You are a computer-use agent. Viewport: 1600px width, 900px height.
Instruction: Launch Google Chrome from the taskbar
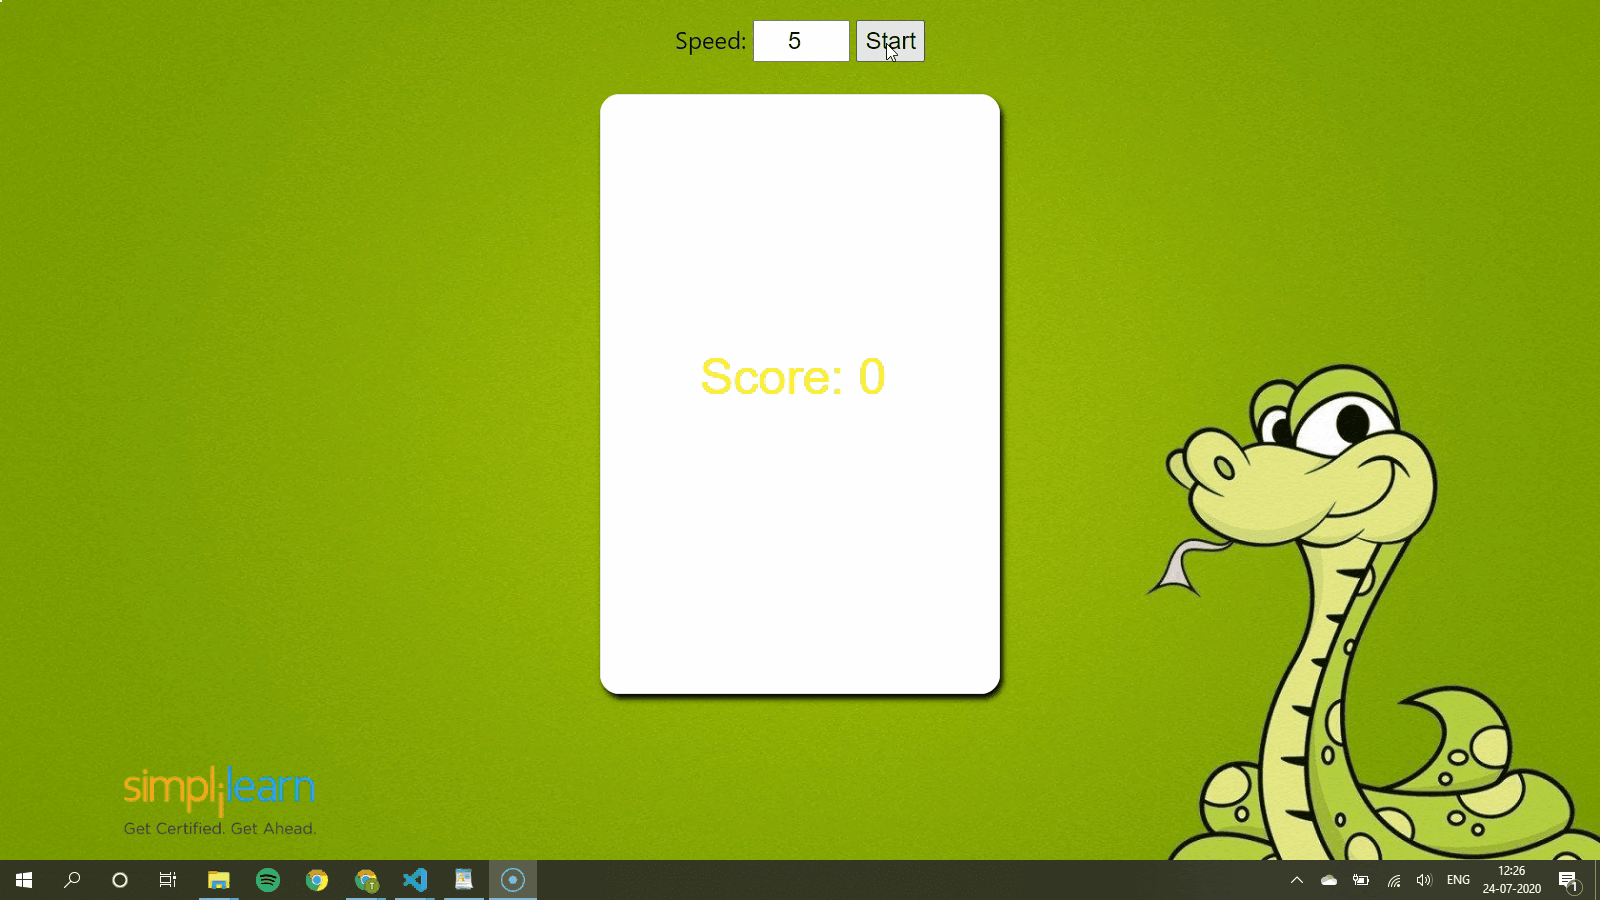click(317, 880)
